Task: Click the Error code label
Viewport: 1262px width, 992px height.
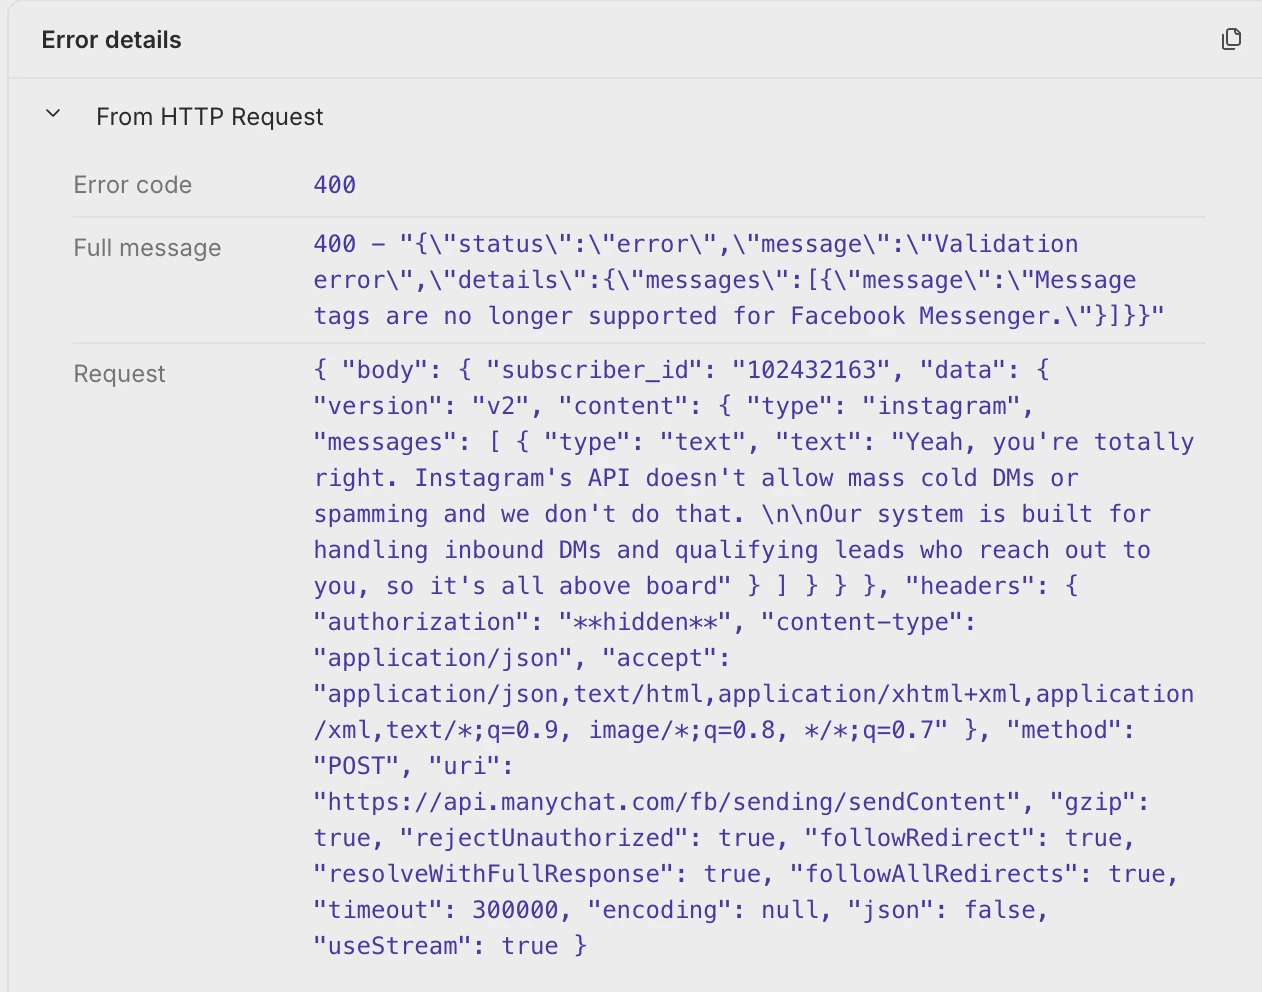Action: pos(132,185)
